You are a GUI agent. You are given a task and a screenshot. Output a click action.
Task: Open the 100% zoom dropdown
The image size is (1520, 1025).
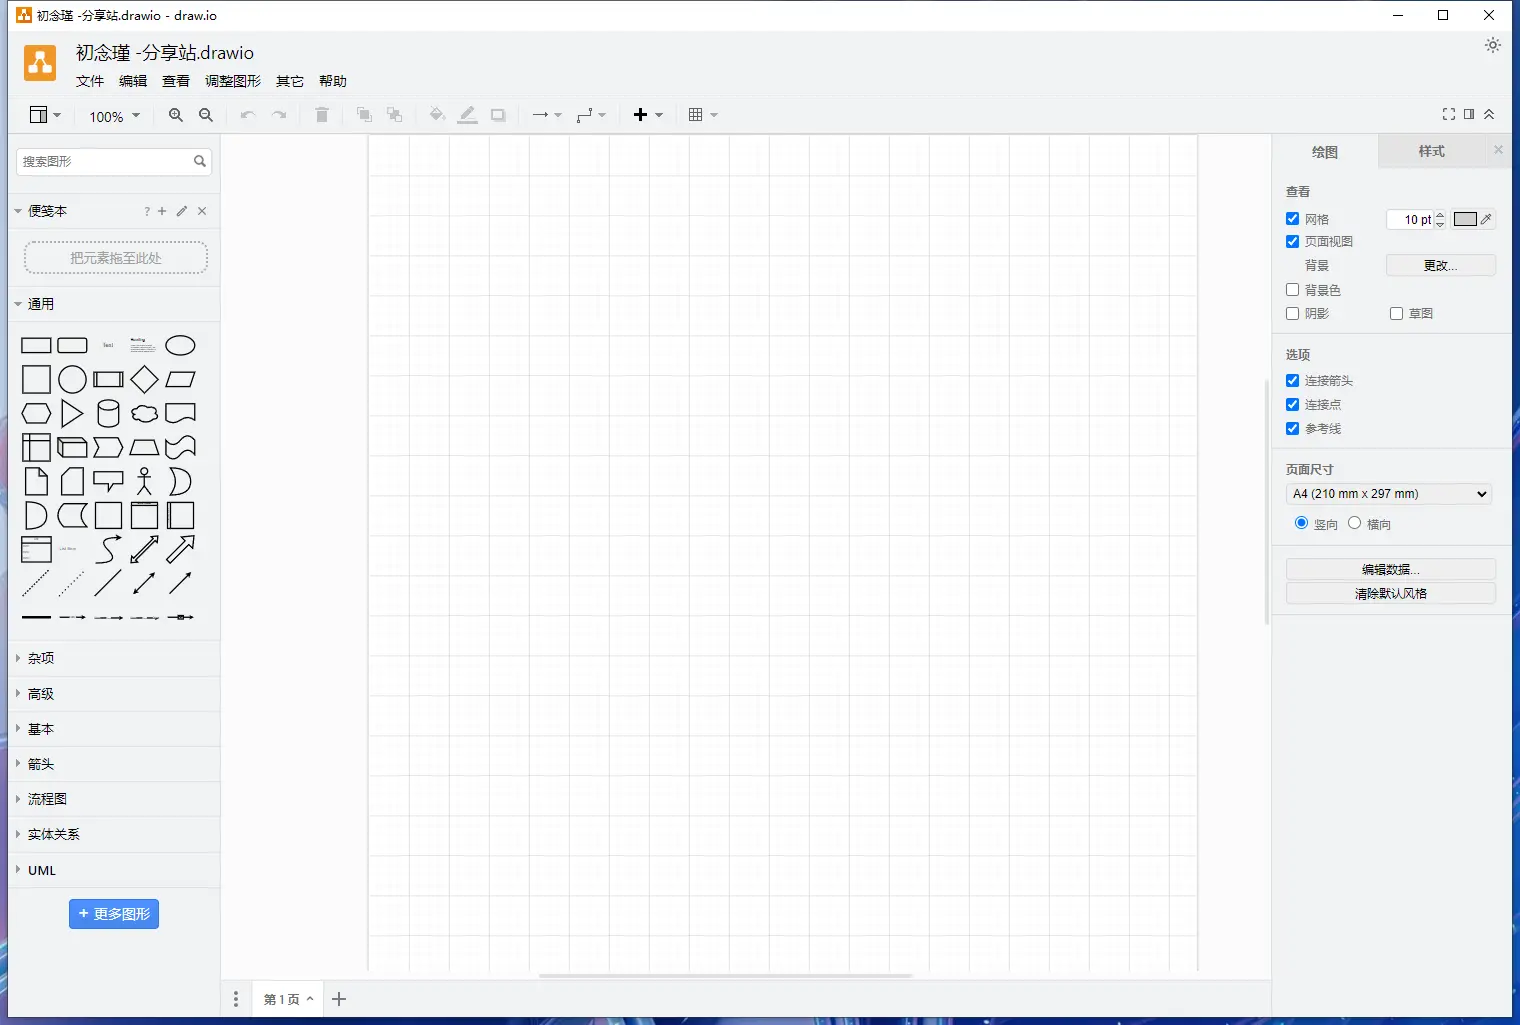115,116
